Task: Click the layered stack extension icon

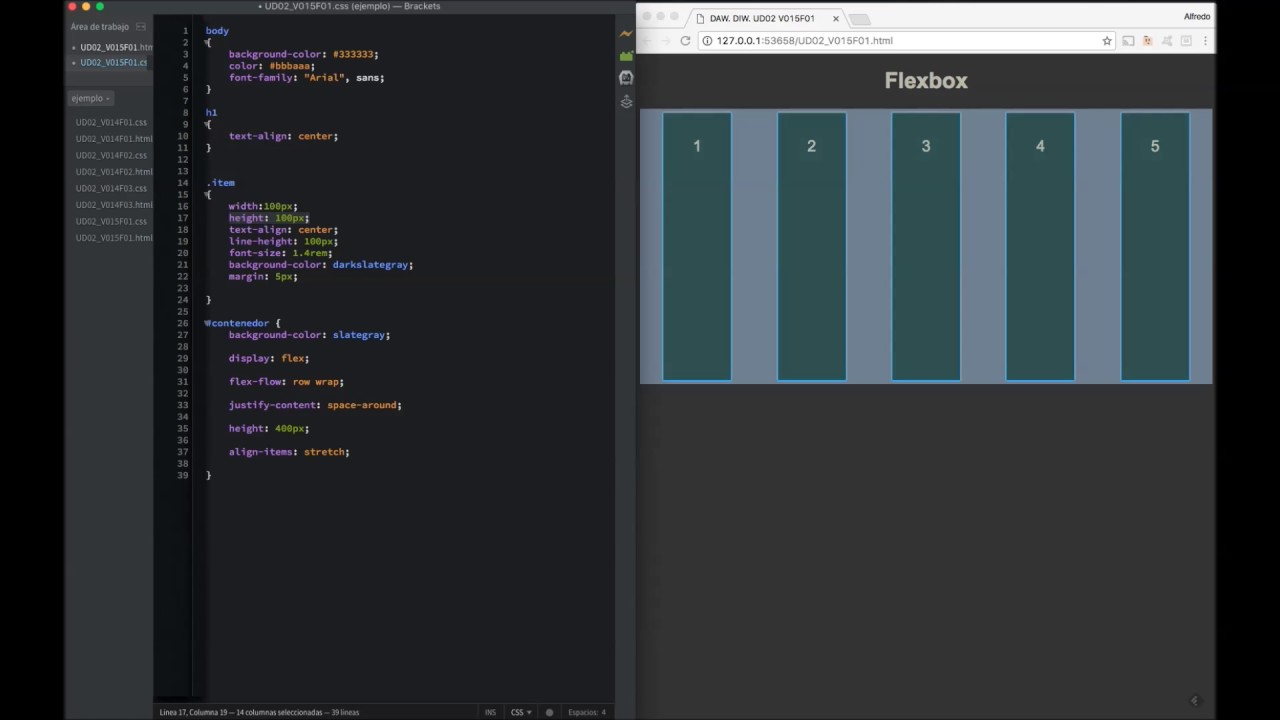Action: coord(626,101)
